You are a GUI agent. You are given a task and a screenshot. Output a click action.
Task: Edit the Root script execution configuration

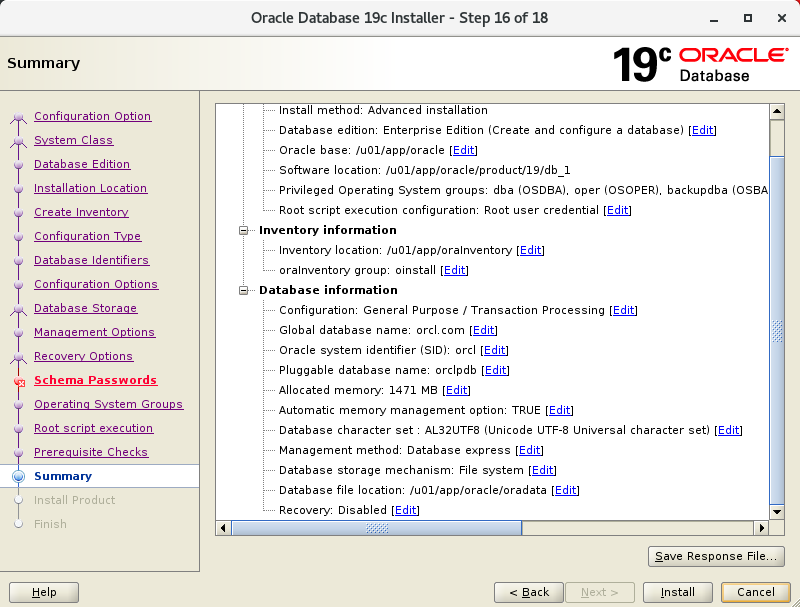(617, 210)
